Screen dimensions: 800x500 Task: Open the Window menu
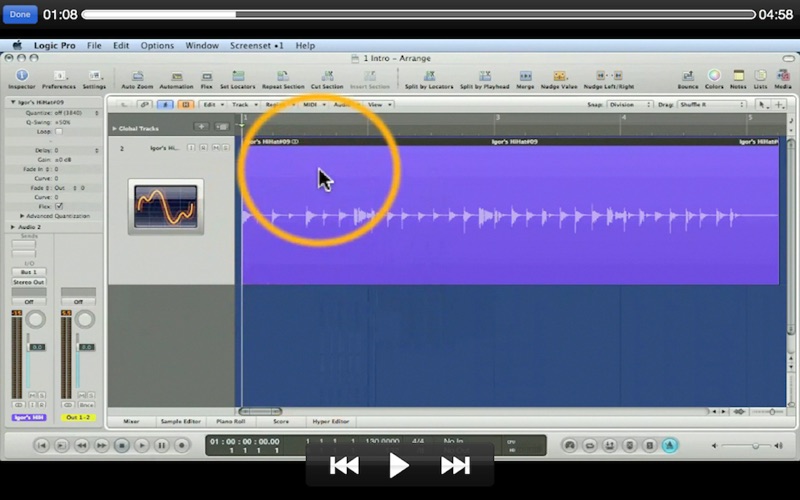click(202, 45)
